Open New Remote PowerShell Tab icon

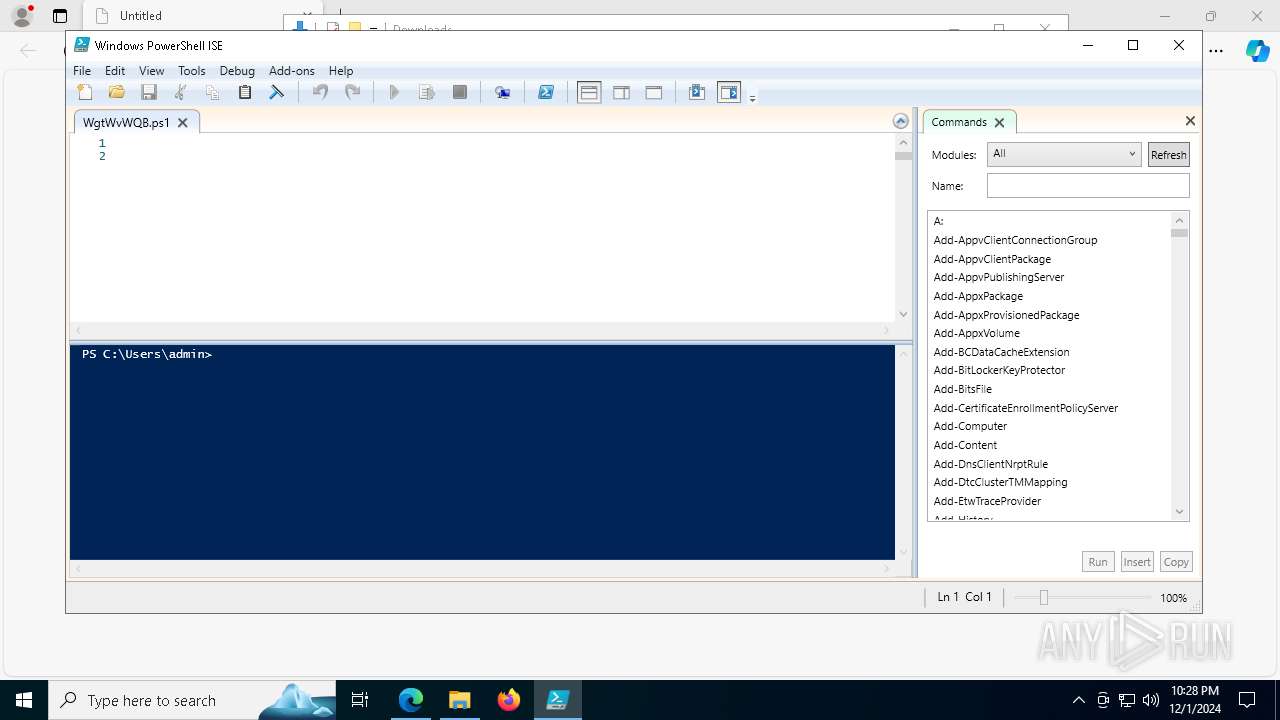[503, 92]
